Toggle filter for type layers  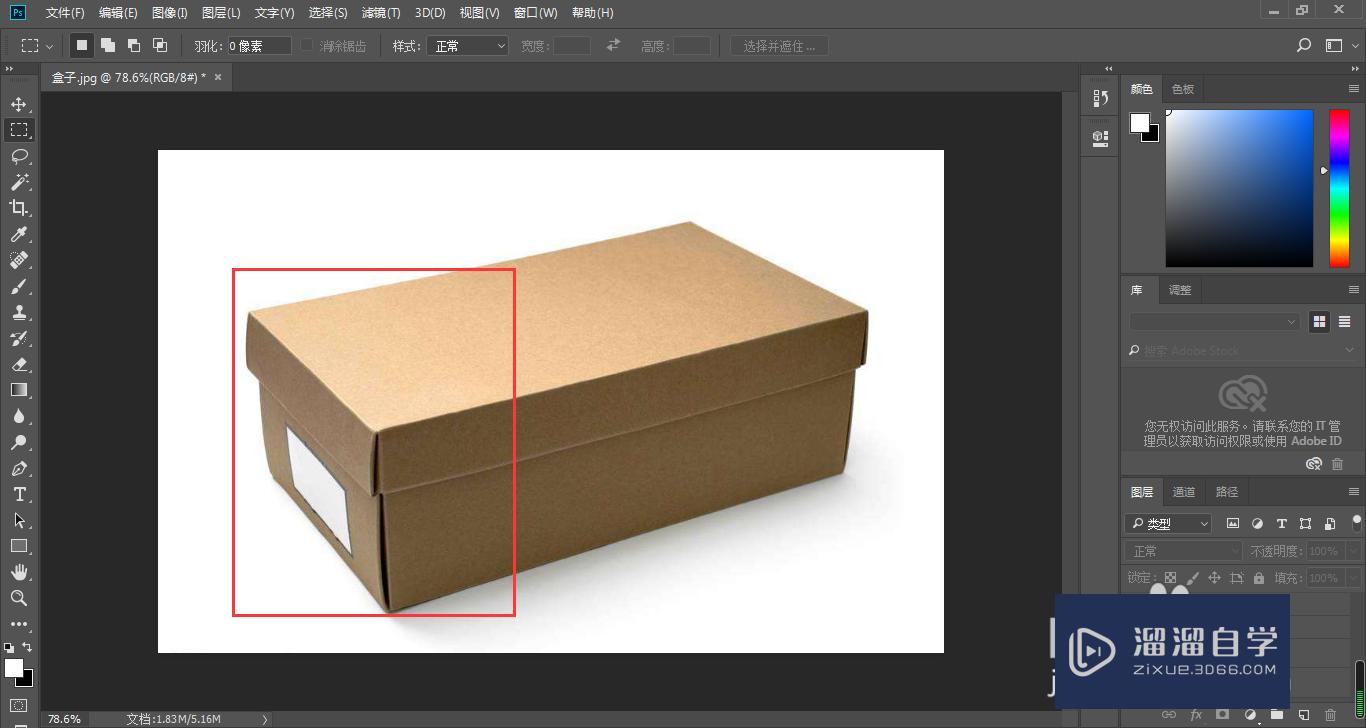1281,523
